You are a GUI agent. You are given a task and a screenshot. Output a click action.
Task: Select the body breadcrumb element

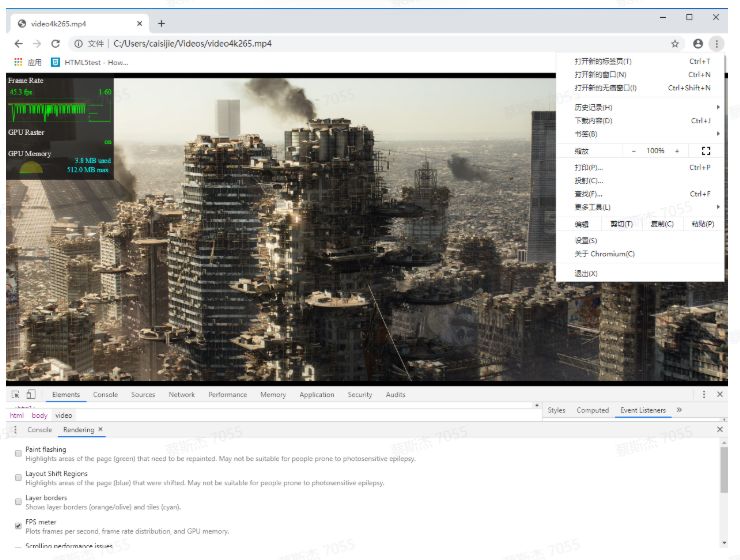(40, 415)
